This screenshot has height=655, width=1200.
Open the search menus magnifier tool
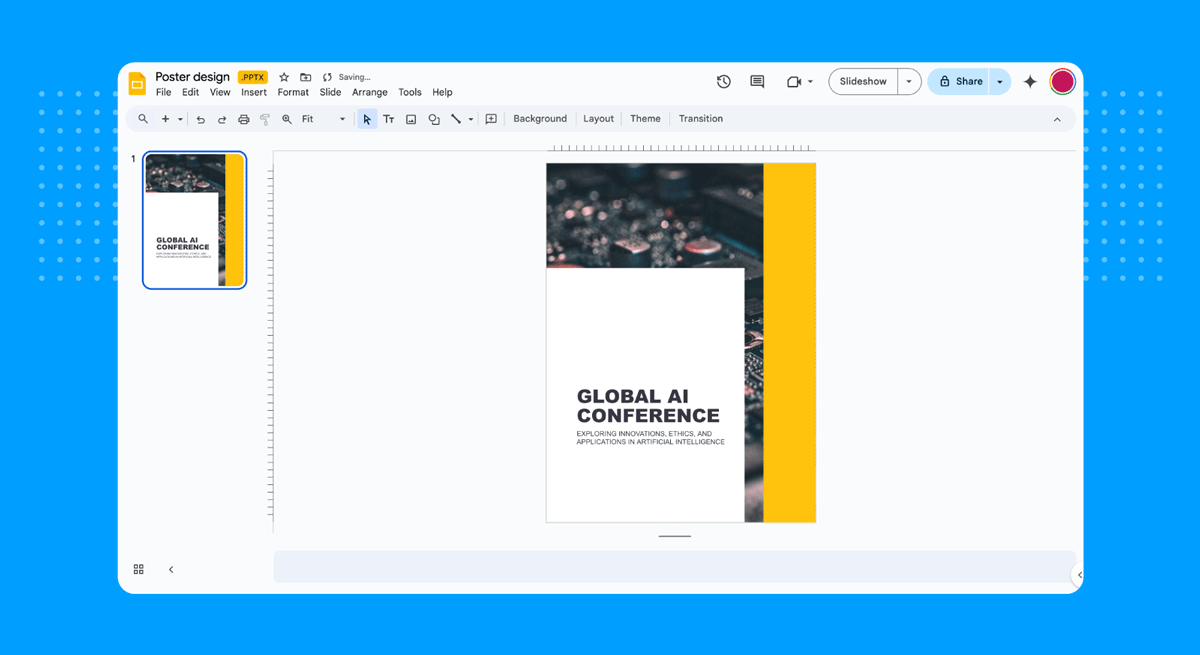click(143, 119)
